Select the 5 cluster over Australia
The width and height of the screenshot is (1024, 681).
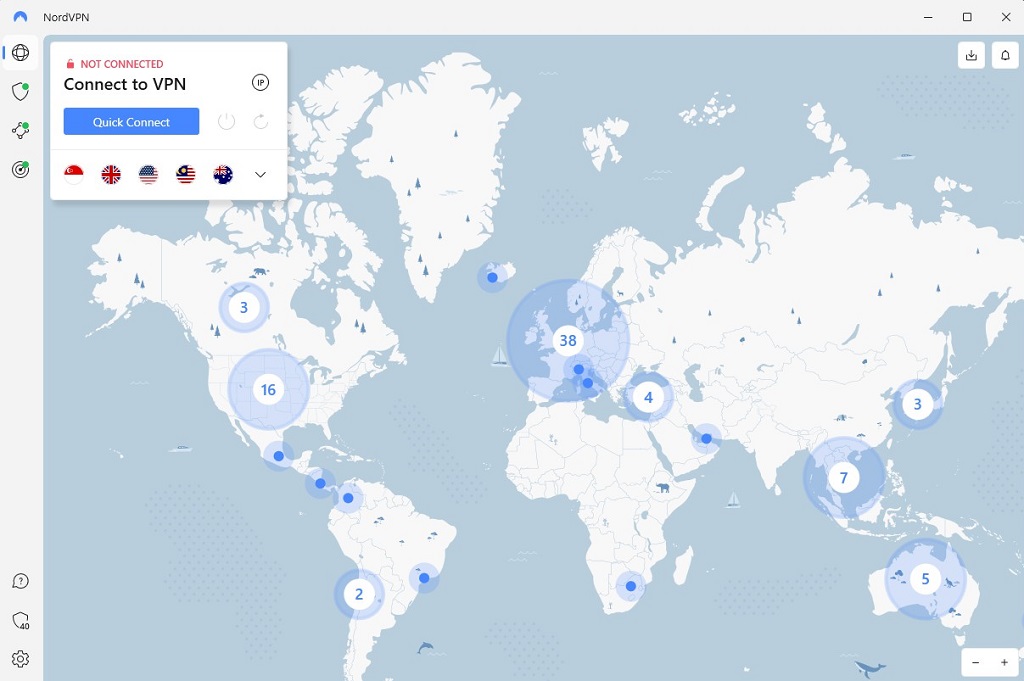925,578
